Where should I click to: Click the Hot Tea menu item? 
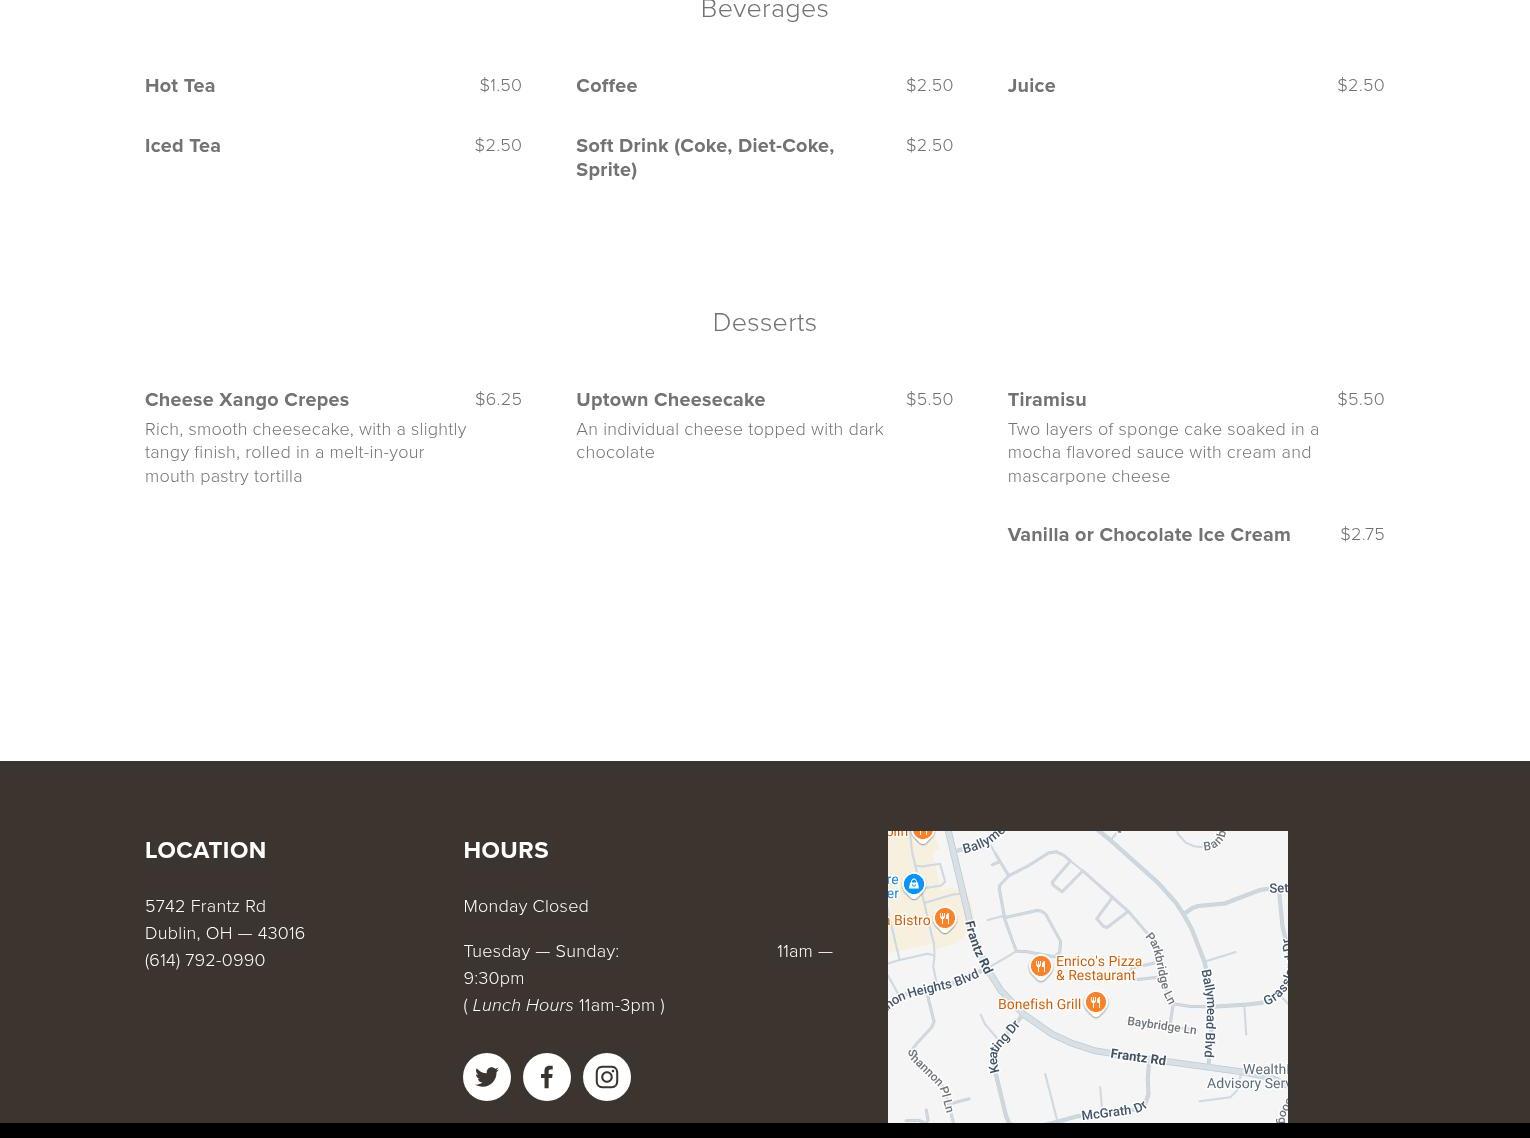click(180, 86)
